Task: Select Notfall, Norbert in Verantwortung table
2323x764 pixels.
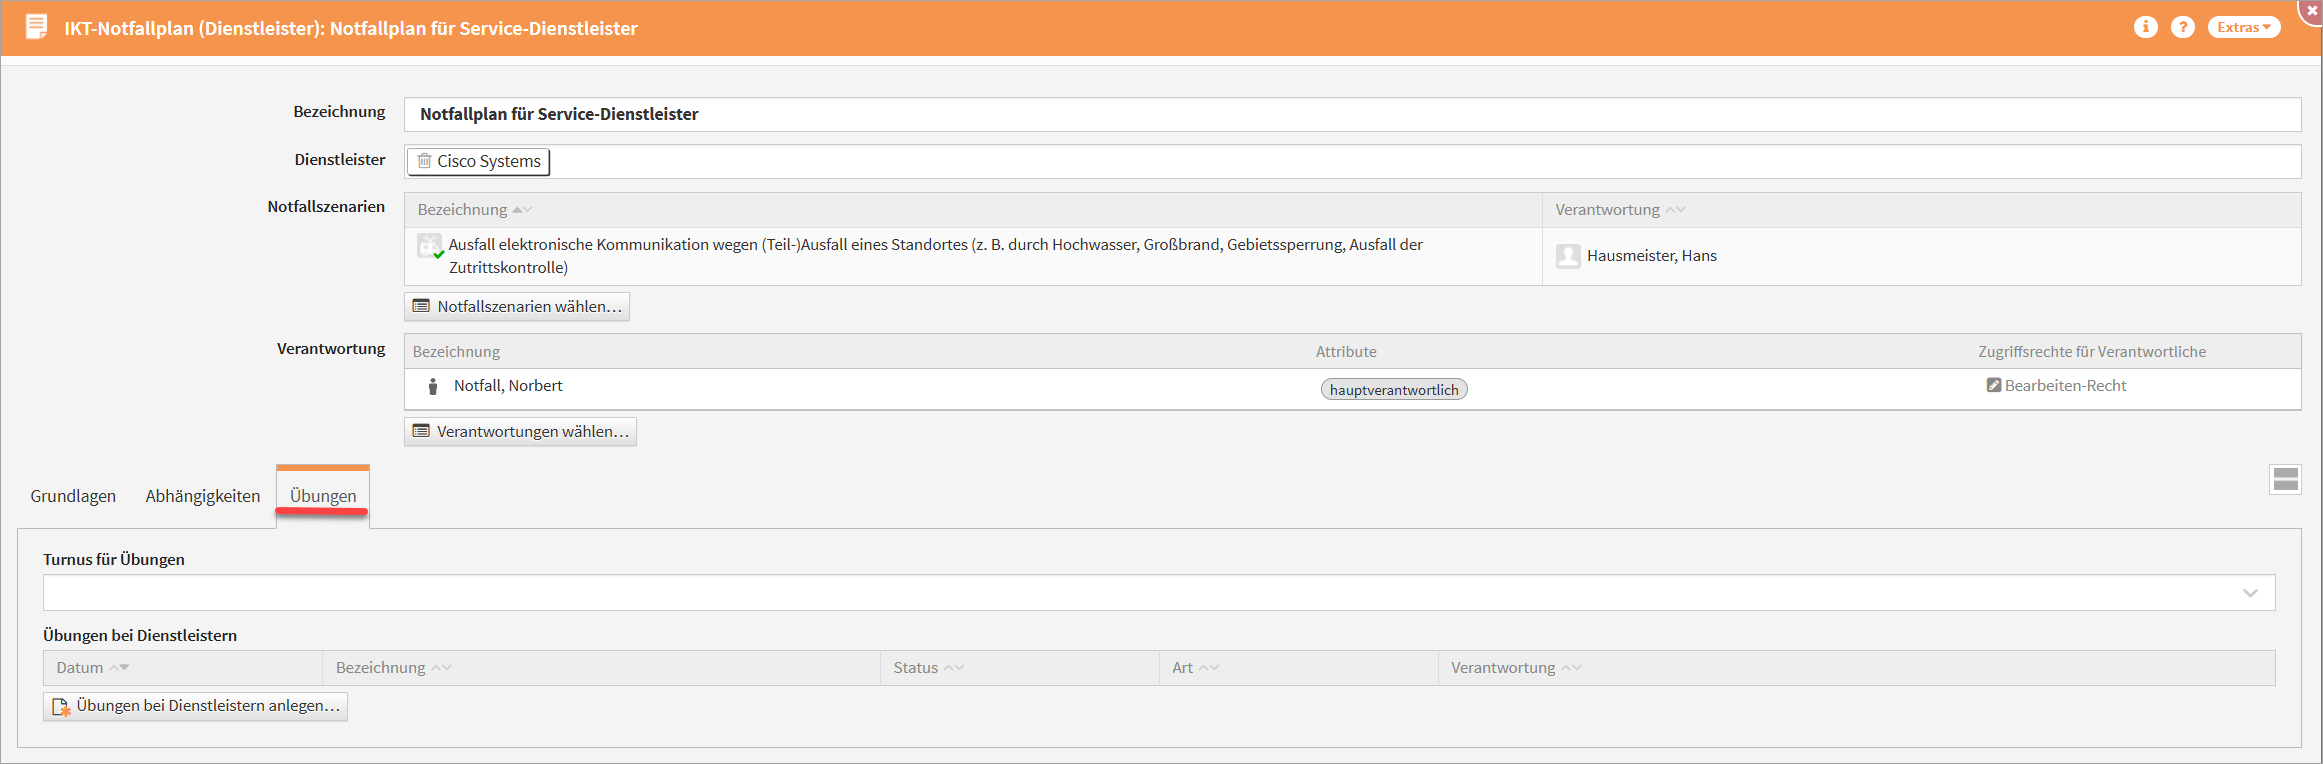Action: click(x=508, y=386)
